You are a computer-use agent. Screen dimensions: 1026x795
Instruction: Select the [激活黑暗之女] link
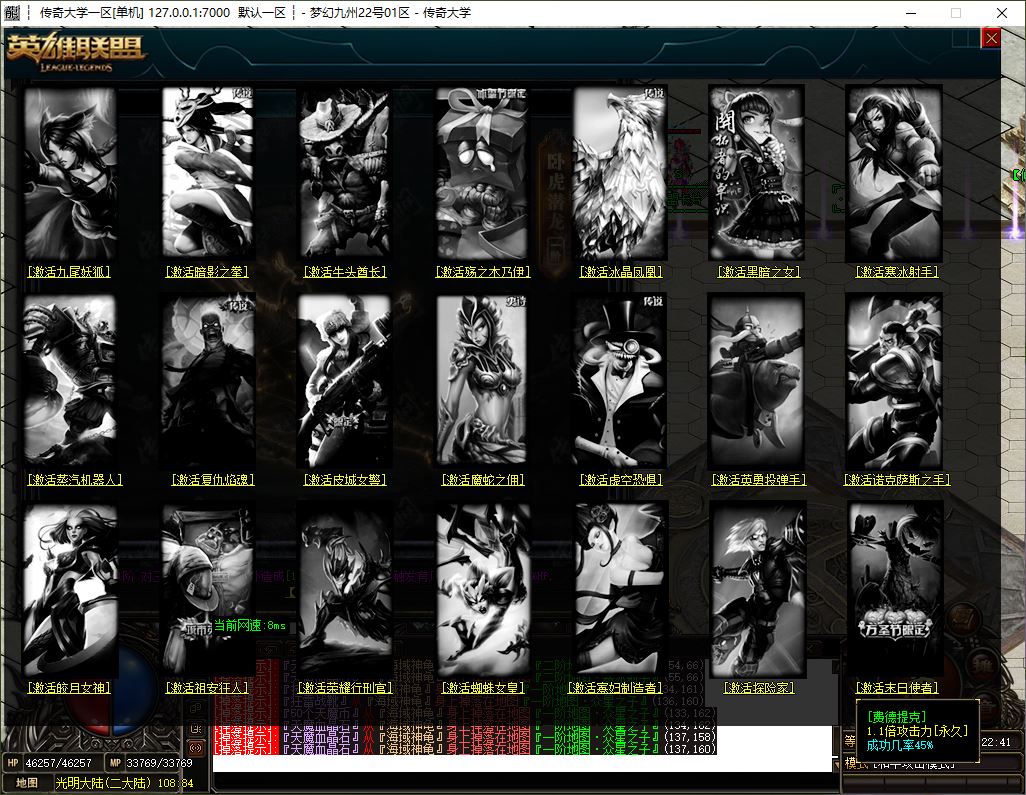tap(759, 272)
